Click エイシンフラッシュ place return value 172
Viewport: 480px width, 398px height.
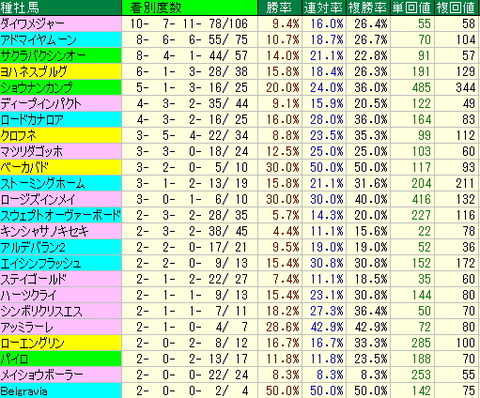pos(465,264)
